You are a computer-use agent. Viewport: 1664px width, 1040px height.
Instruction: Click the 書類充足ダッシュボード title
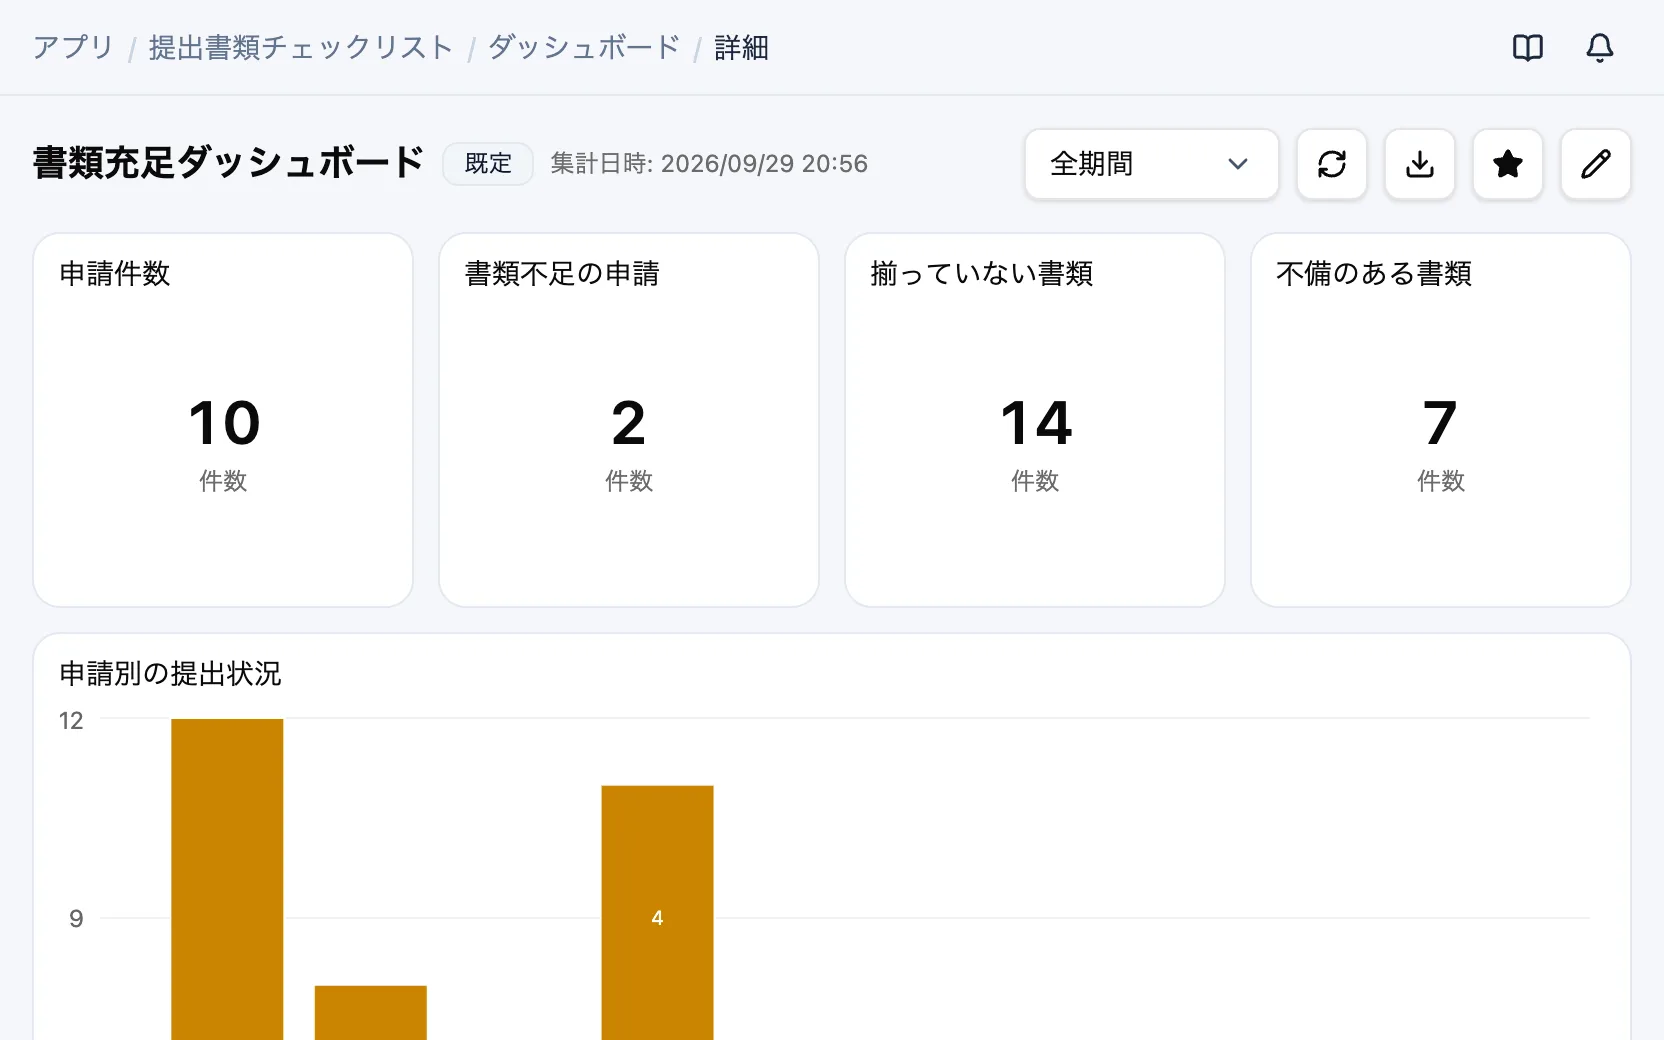tap(229, 163)
